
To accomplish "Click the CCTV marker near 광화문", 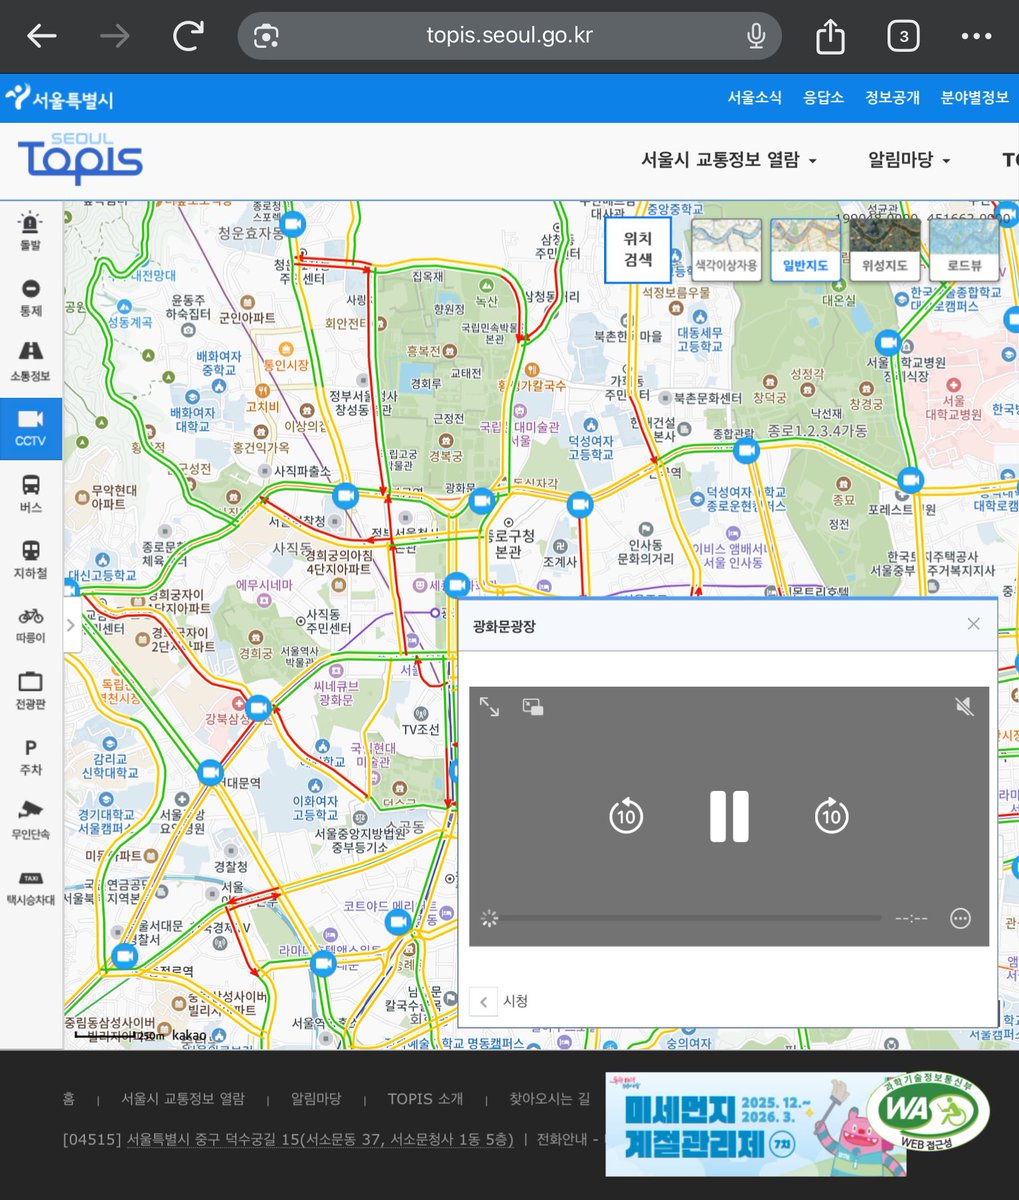I will 482,502.
